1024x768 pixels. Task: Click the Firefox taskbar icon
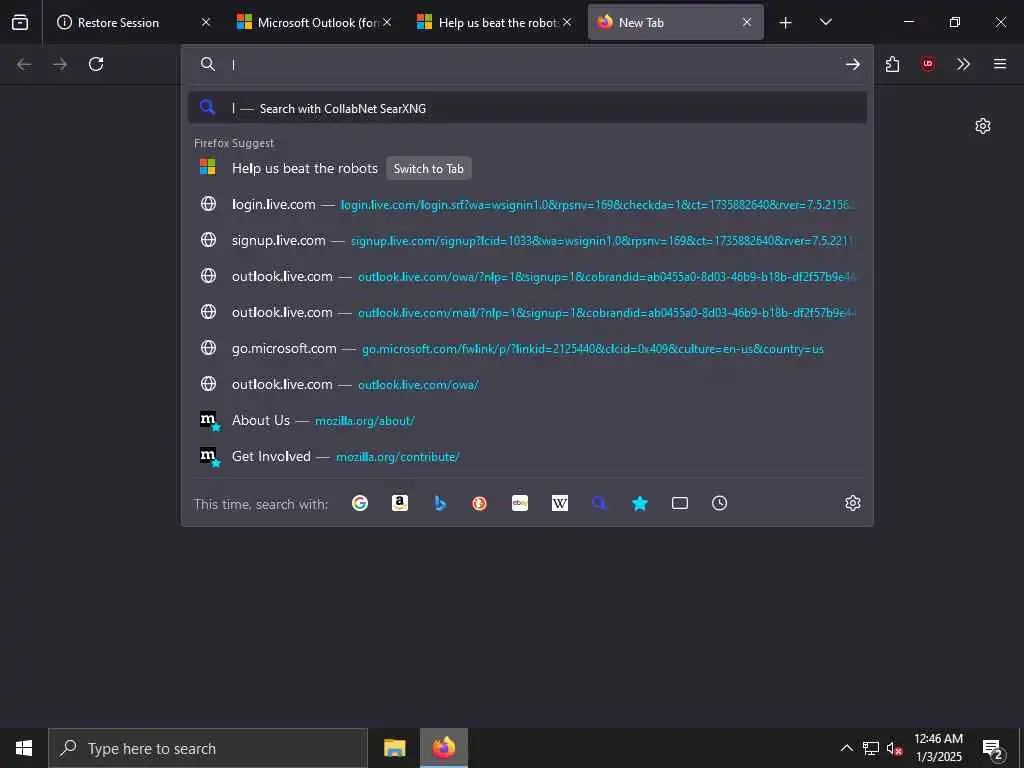click(x=443, y=748)
